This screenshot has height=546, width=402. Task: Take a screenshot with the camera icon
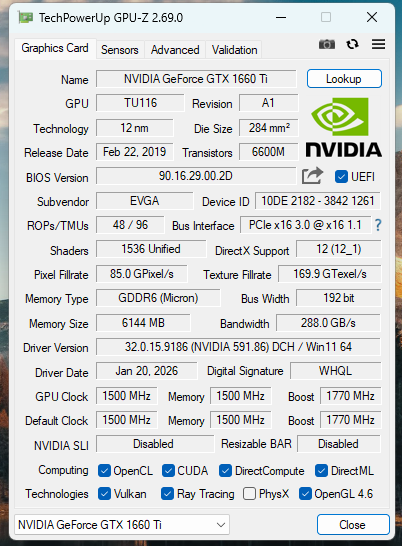(327, 44)
